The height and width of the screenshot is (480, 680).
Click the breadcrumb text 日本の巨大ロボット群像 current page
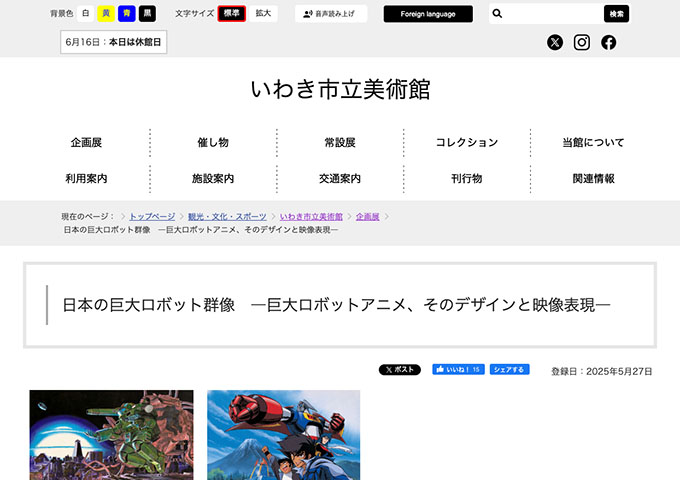point(201,230)
